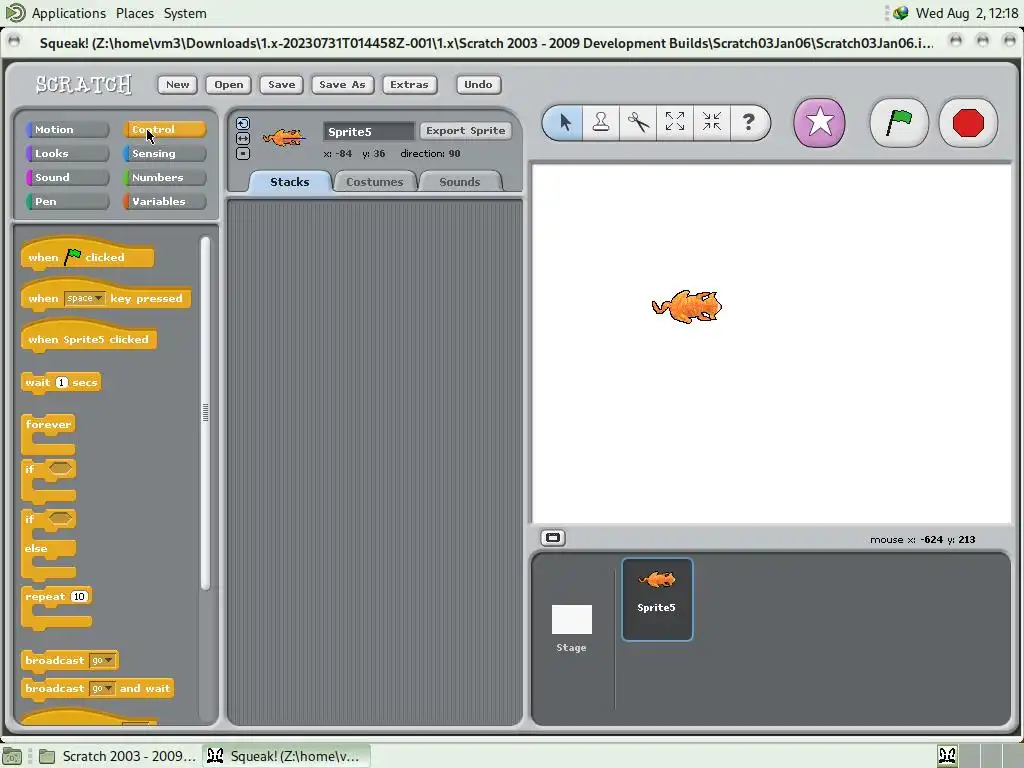Switch to the Squeak! taskbar window button

coord(286,756)
